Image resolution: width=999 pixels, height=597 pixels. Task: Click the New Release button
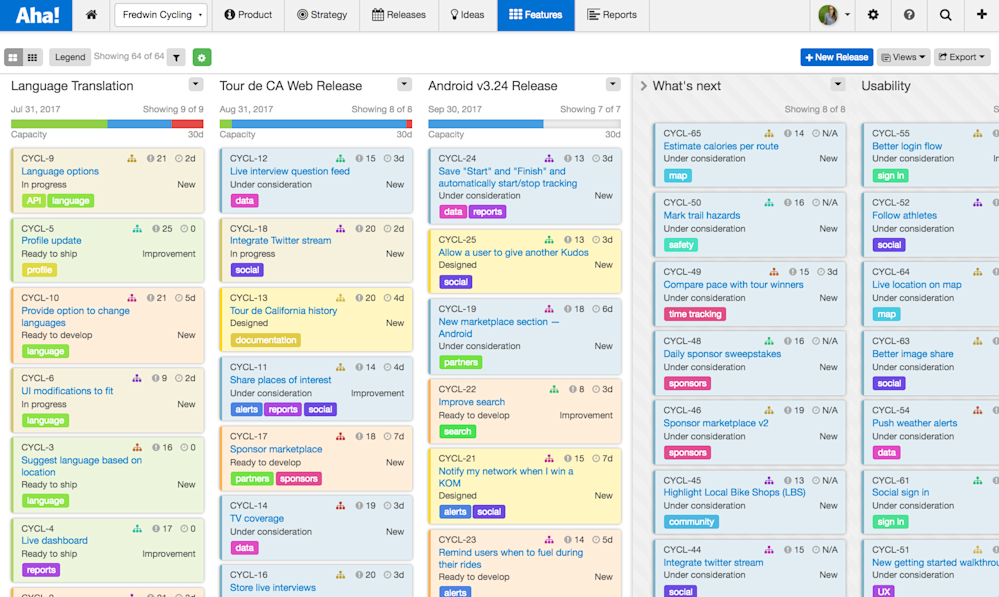pyautogui.click(x=836, y=57)
